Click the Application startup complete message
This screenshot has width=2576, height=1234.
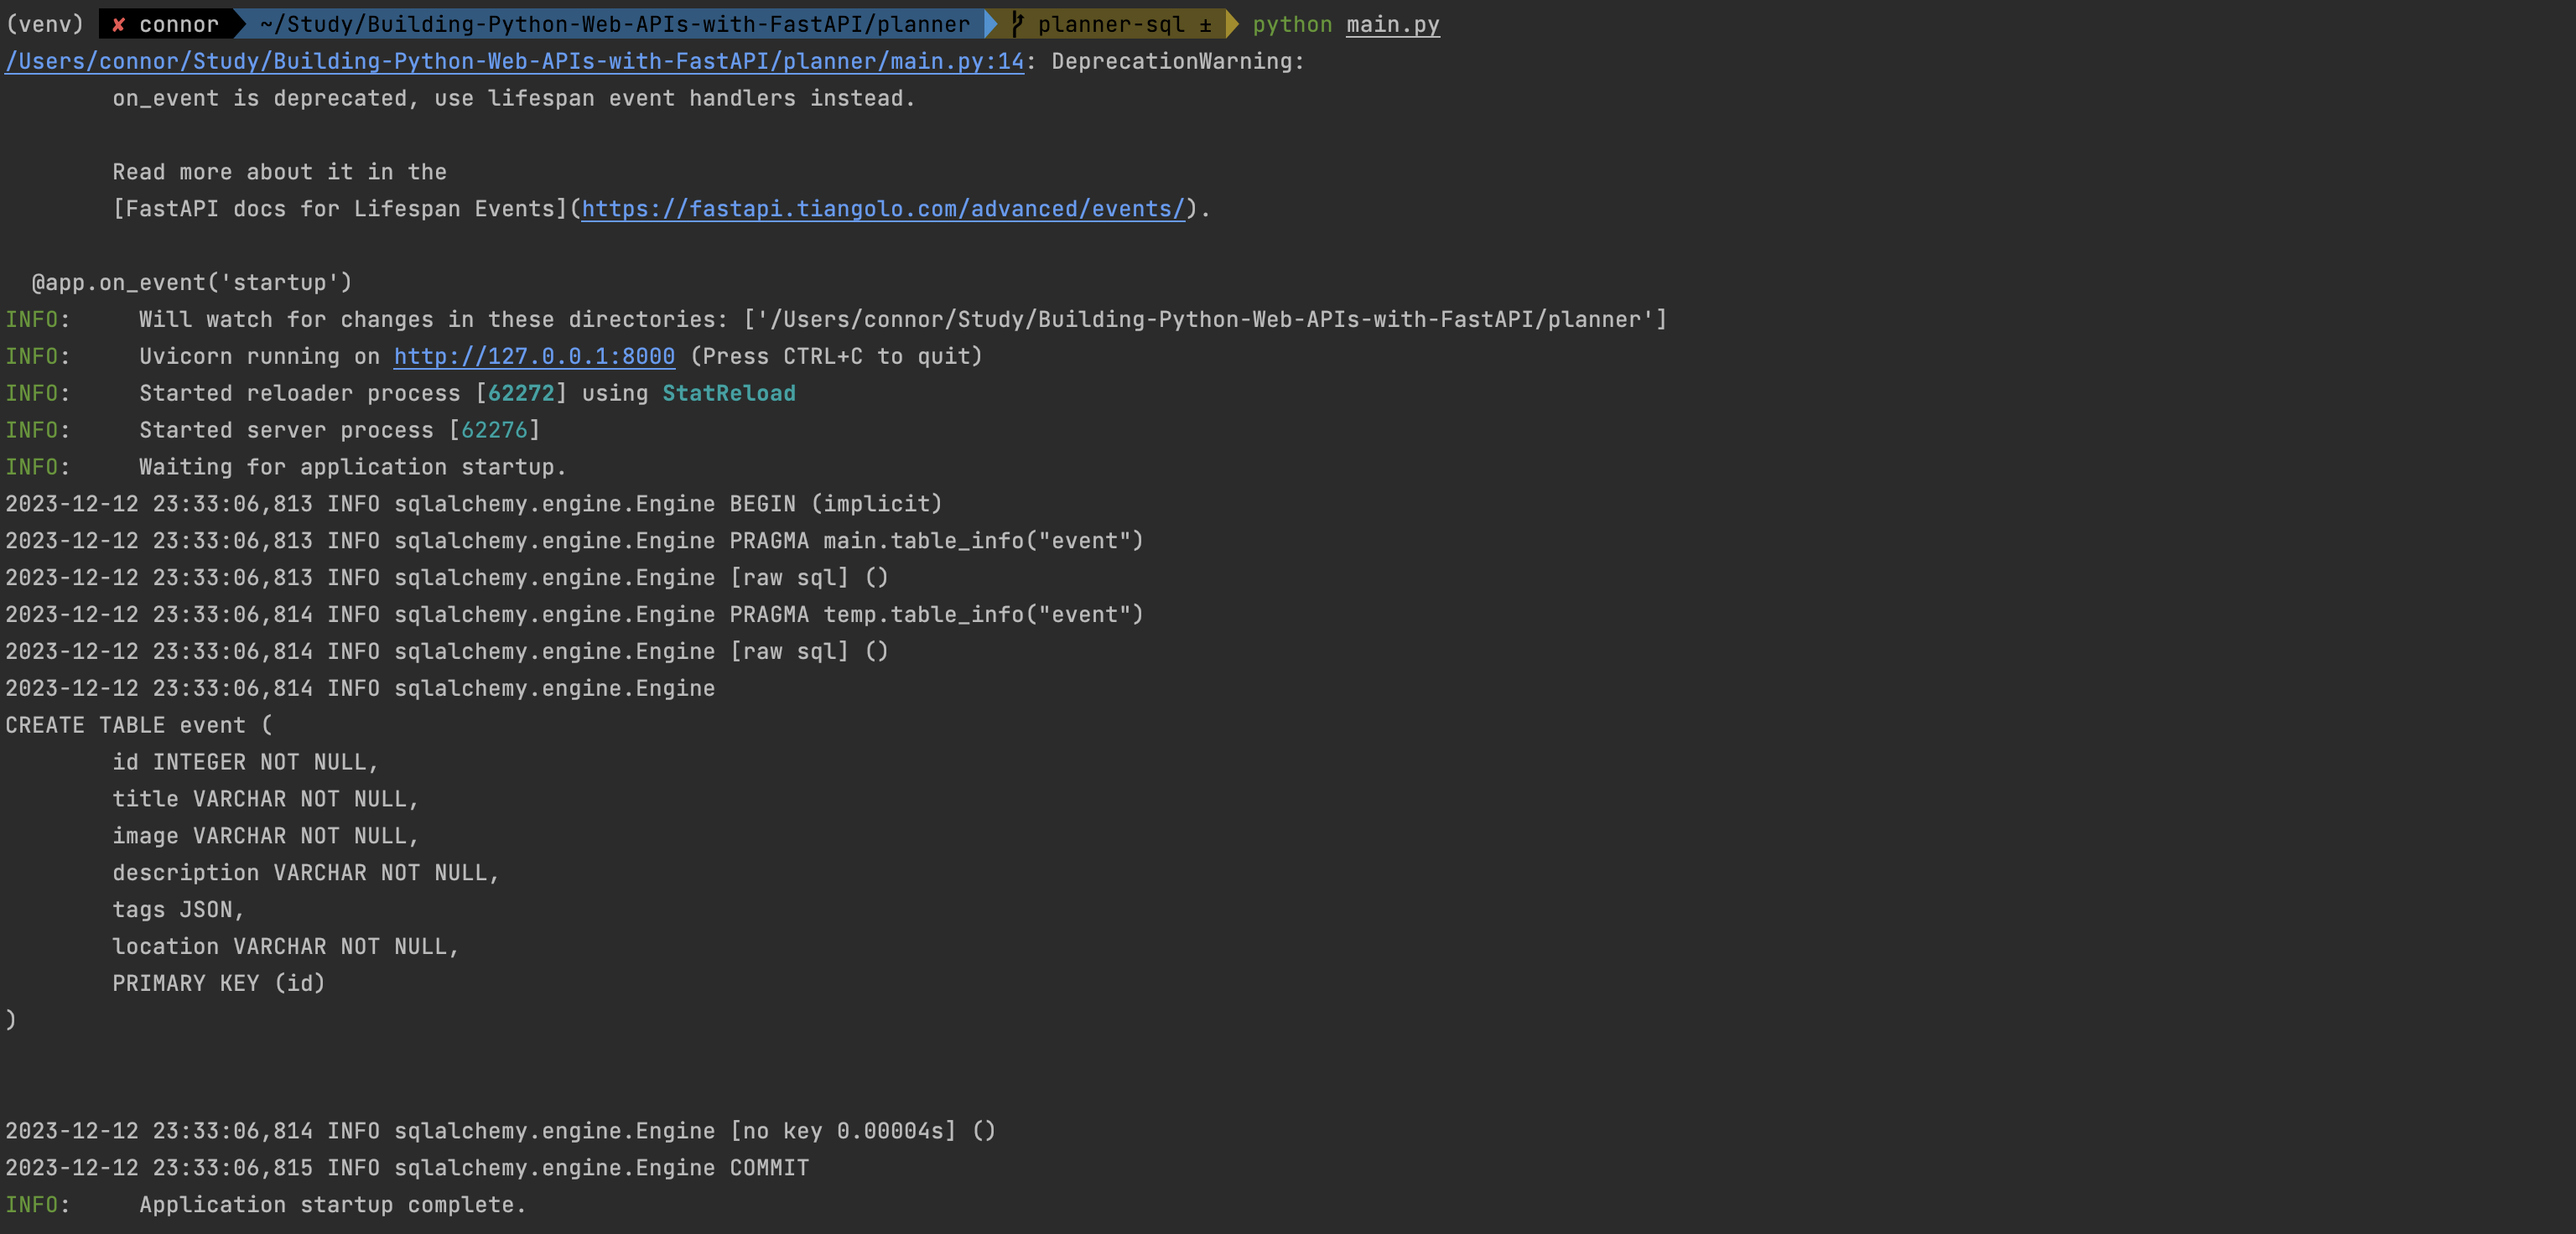click(332, 1204)
